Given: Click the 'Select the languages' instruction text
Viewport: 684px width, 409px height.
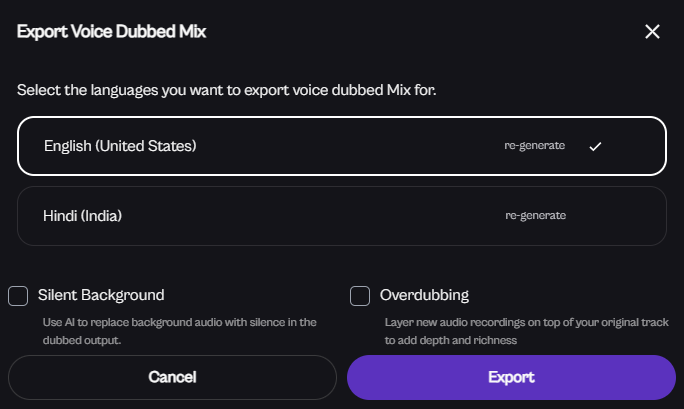Looking at the screenshot, I should coord(227,91).
